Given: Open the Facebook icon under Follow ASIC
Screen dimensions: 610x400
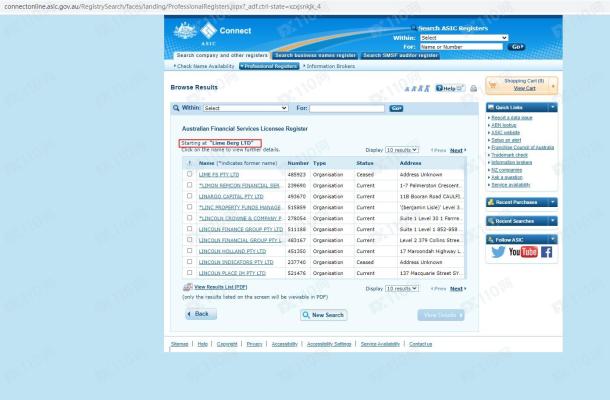Looking at the screenshot, I should click(x=546, y=252).
